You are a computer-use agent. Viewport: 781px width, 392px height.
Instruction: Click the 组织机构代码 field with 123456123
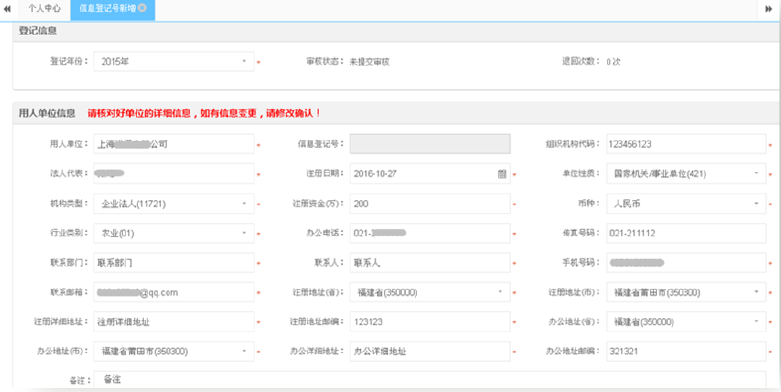click(686, 144)
